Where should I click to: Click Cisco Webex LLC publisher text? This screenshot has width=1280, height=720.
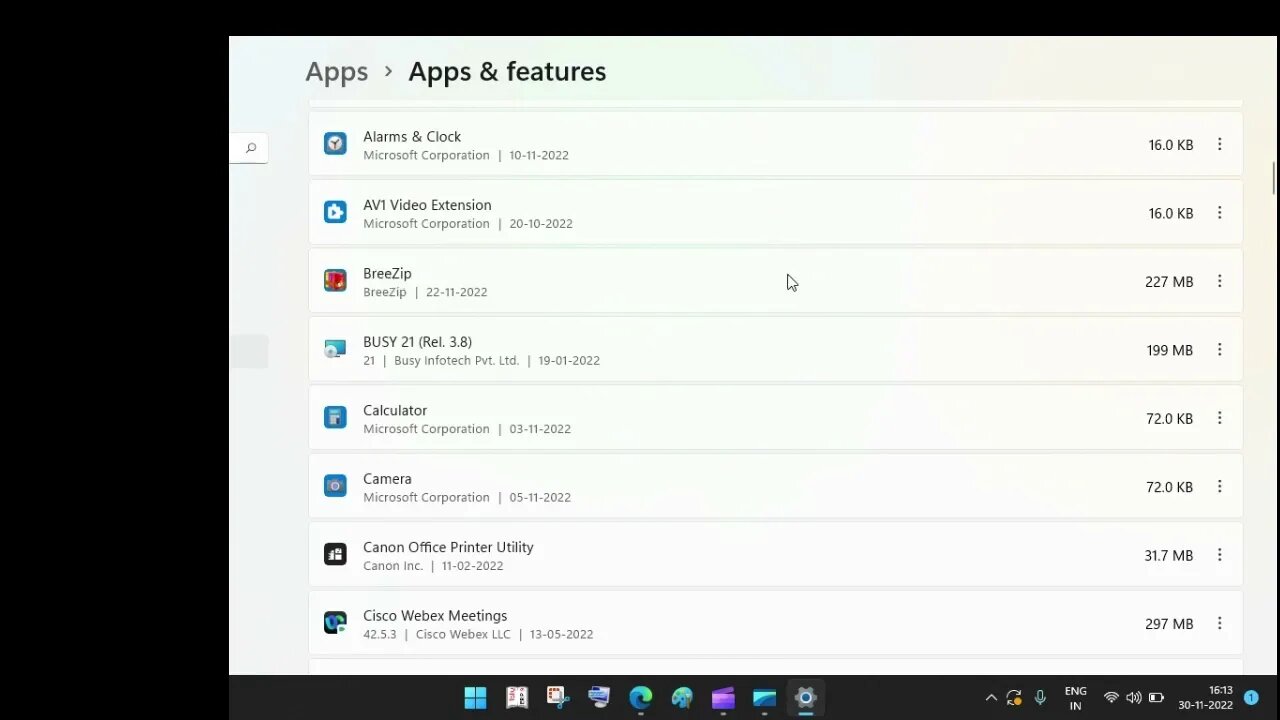(x=463, y=634)
